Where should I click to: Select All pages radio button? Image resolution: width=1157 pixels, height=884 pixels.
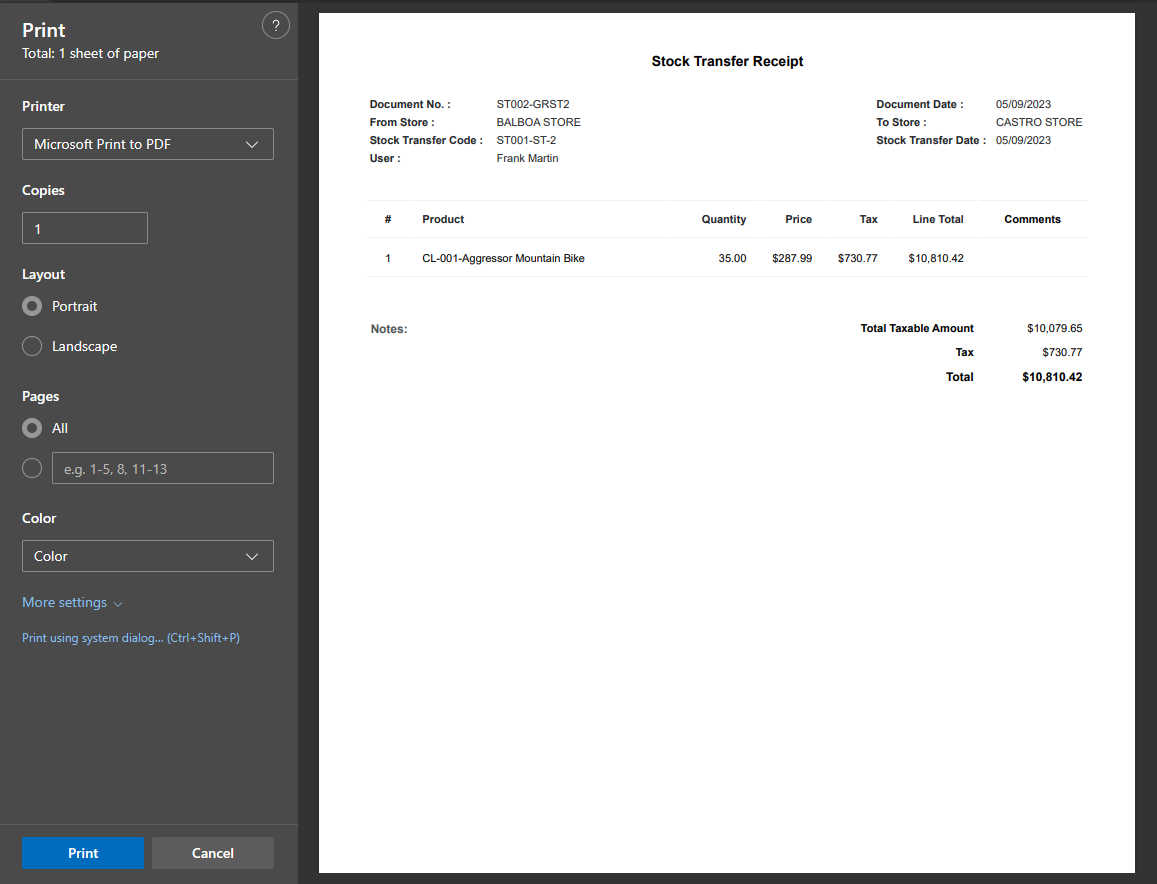(x=32, y=428)
